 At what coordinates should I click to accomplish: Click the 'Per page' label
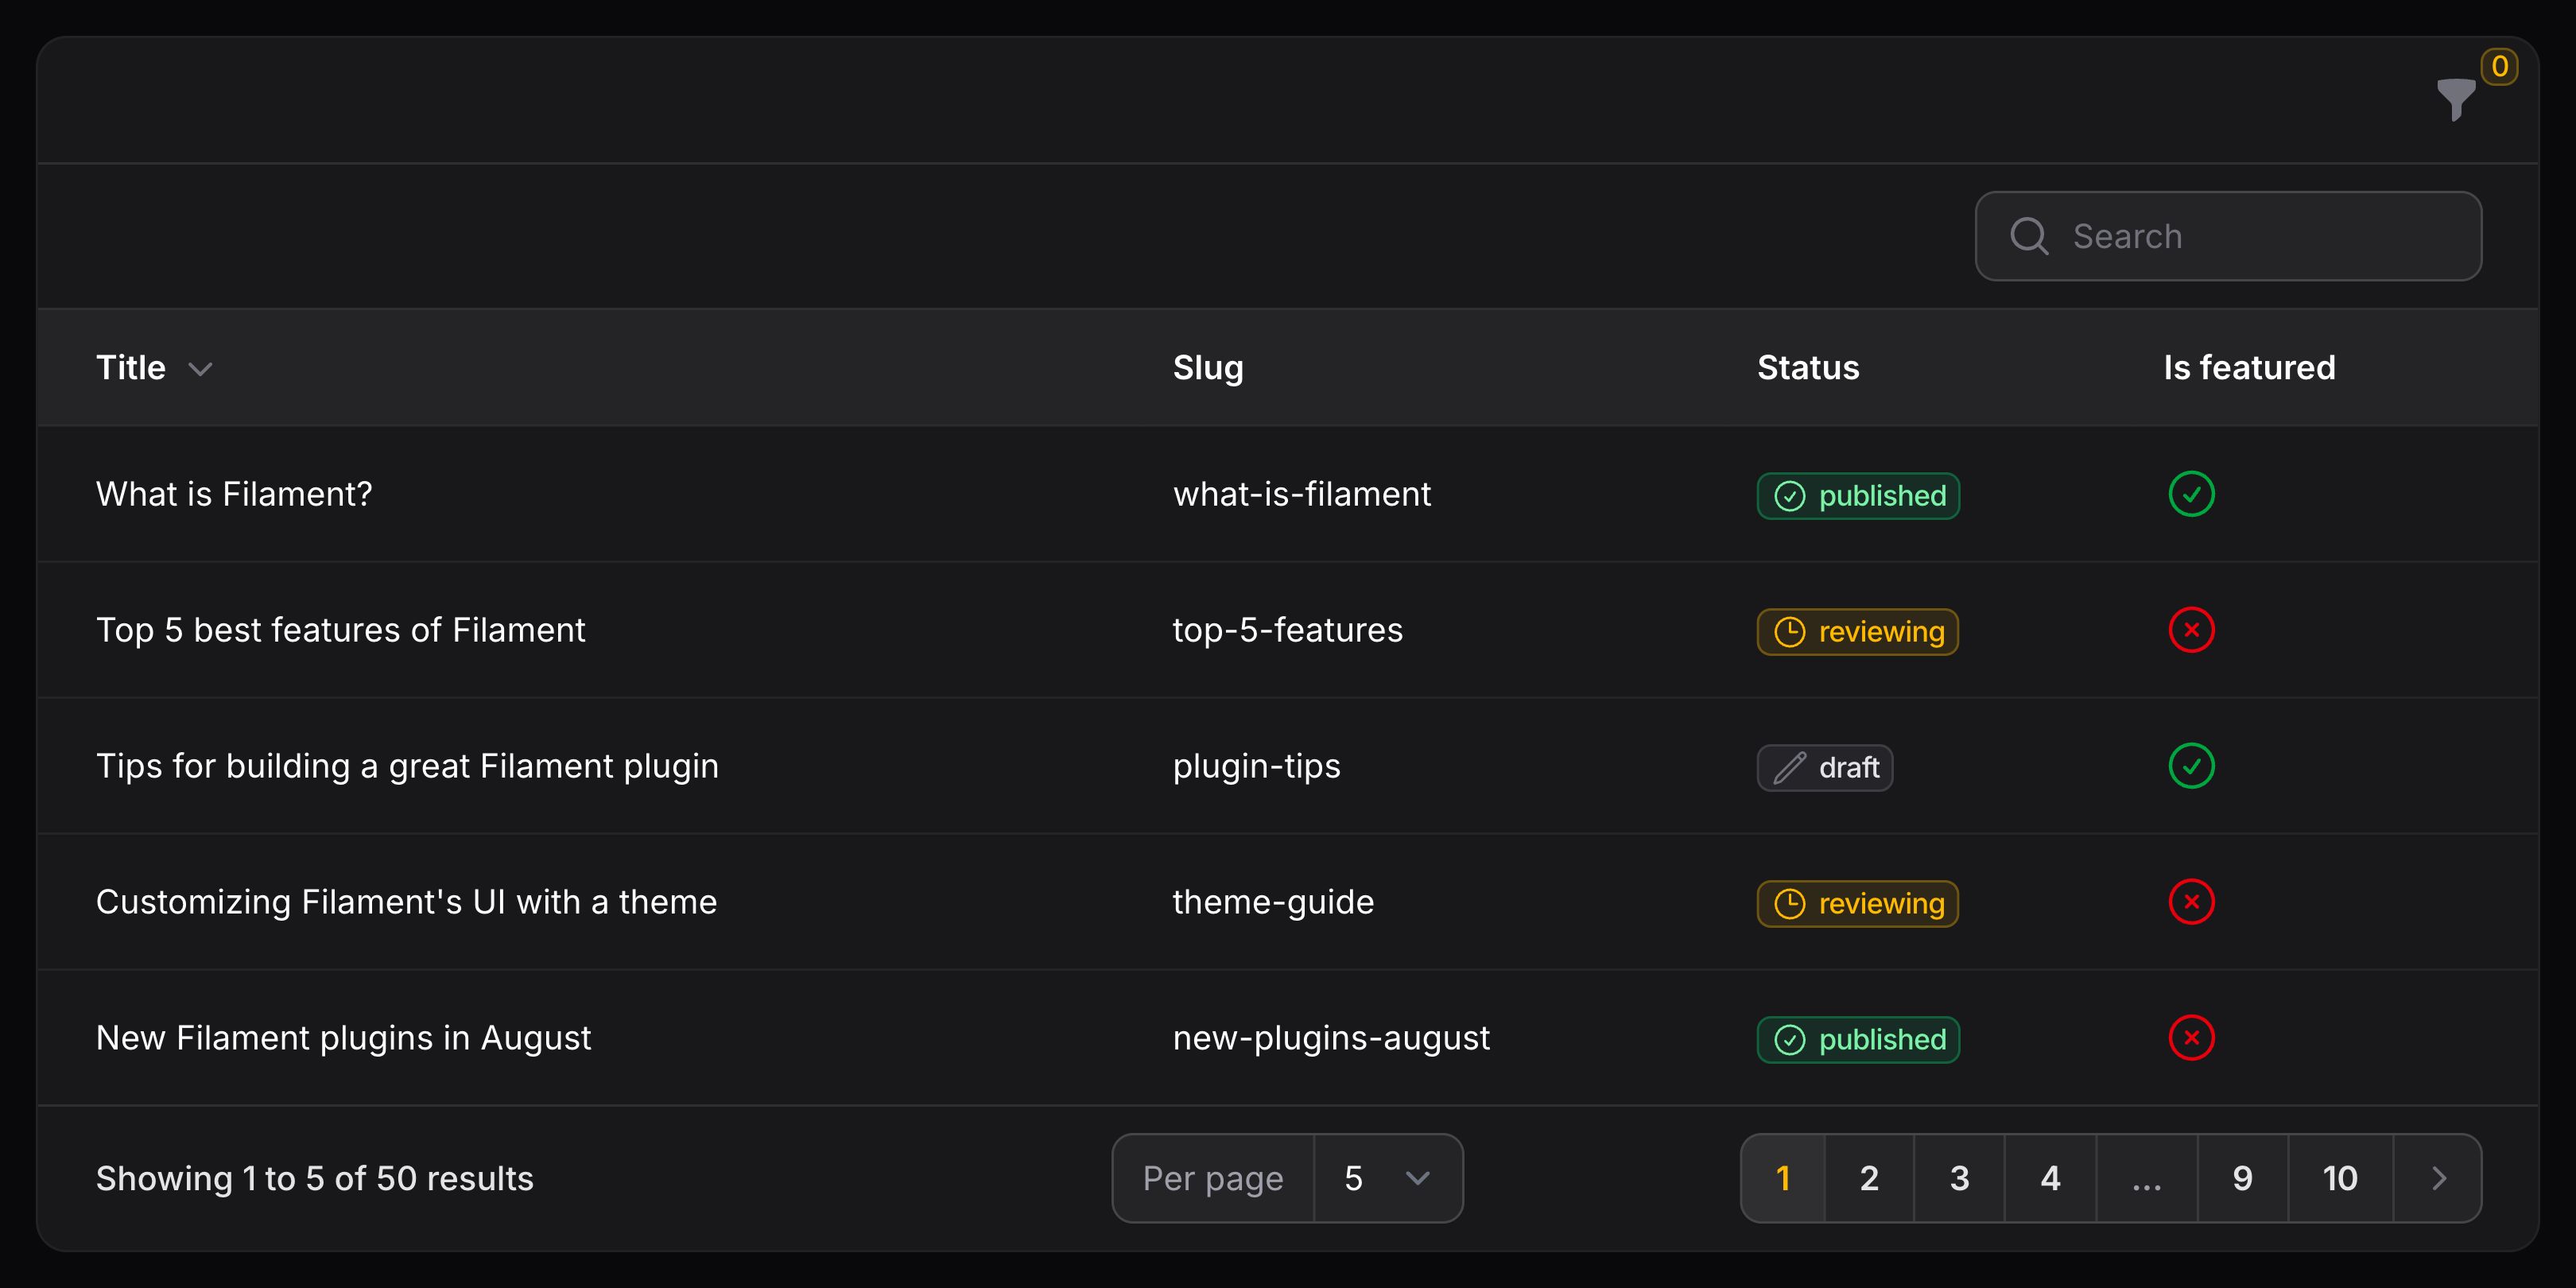tap(1213, 1178)
